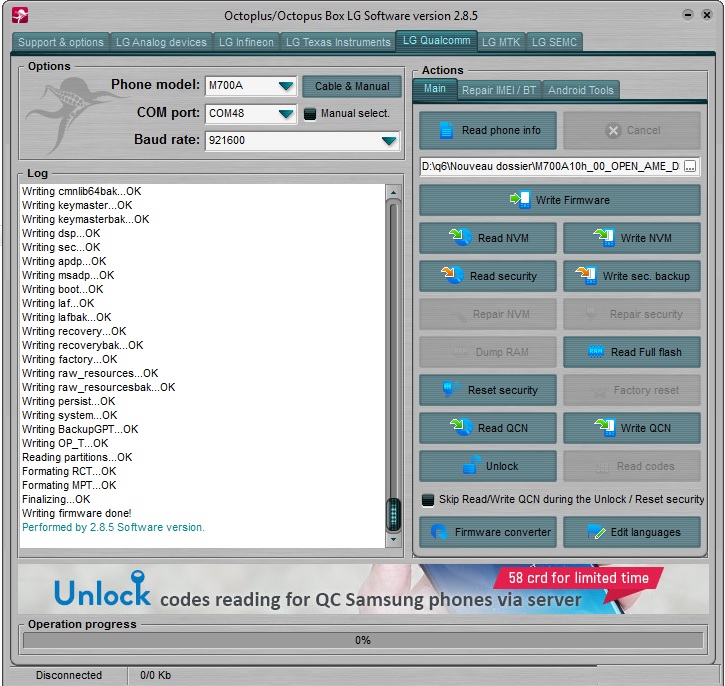
Task: Click the Unlock padlock icon
Action: point(471,465)
